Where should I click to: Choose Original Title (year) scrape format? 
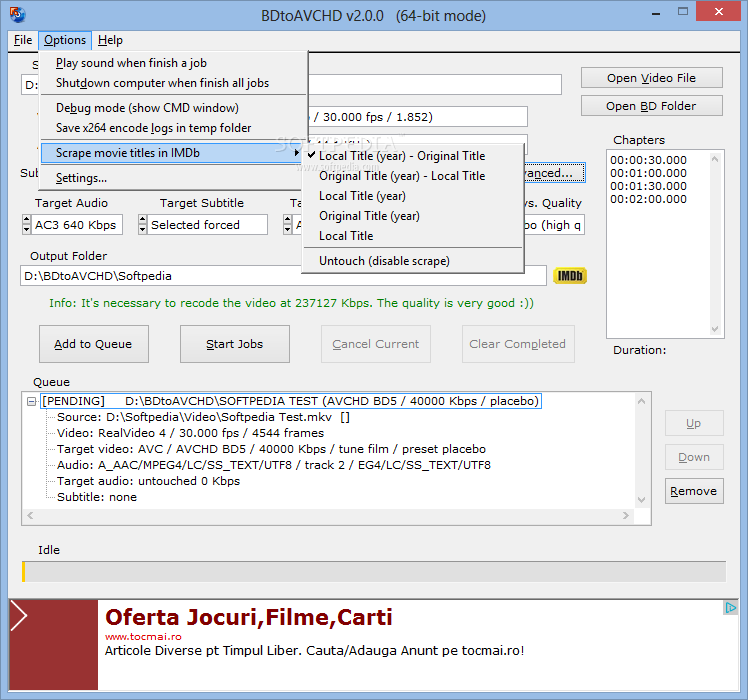pos(413,216)
